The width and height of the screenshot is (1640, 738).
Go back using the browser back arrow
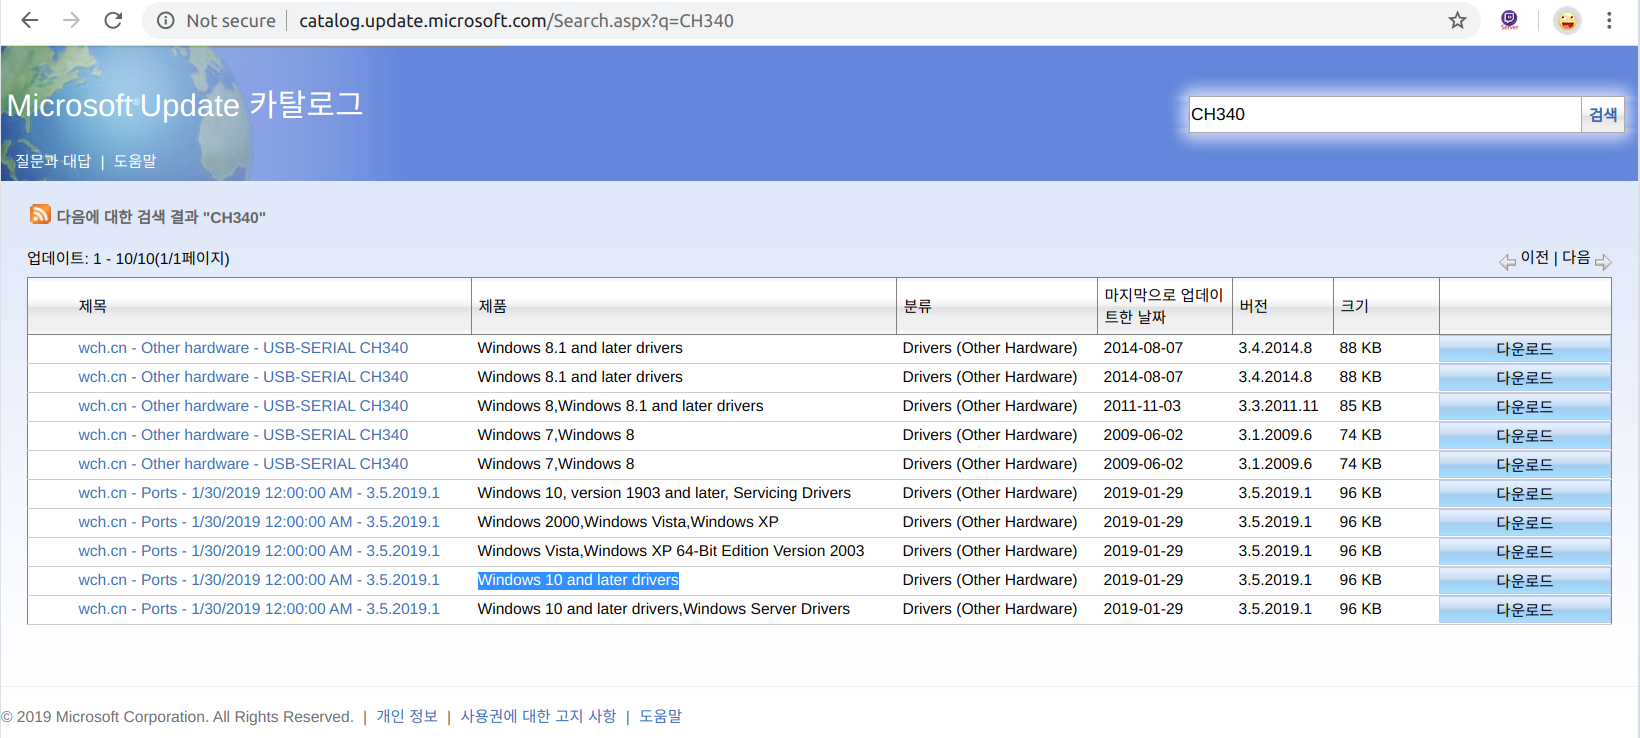click(x=30, y=20)
